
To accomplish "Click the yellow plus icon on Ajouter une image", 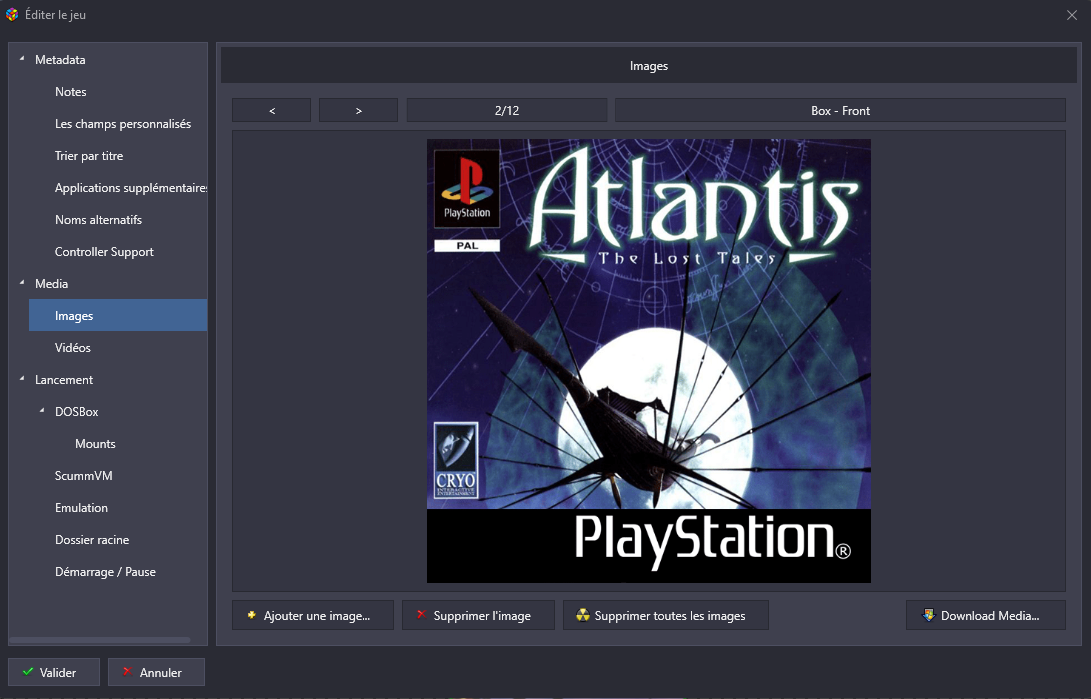I will [x=252, y=615].
